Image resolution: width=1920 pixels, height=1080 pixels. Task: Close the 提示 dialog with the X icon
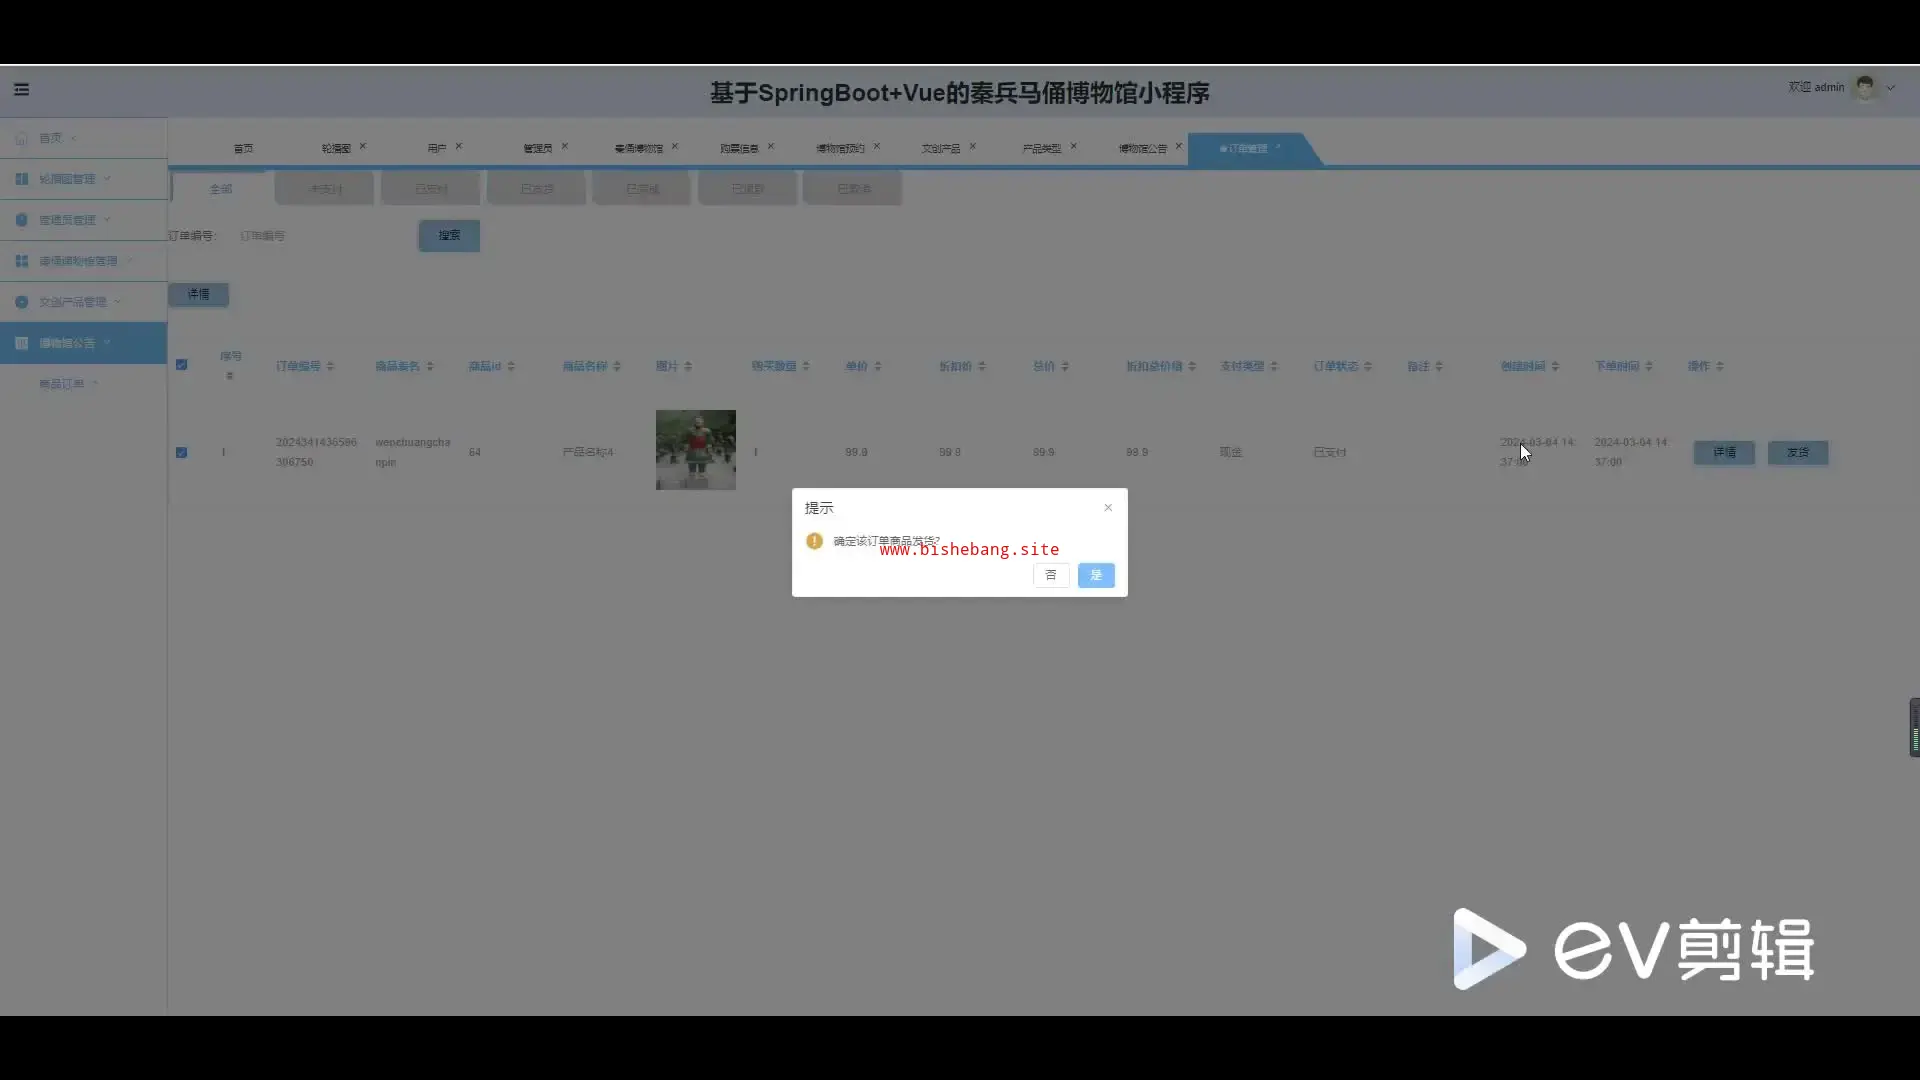coord(1108,508)
